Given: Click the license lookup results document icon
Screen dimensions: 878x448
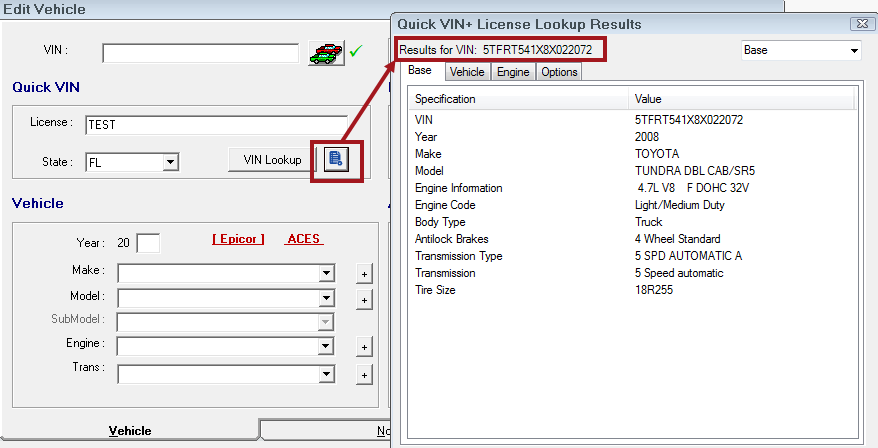Looking at the screenshot, I should point(336,160).
